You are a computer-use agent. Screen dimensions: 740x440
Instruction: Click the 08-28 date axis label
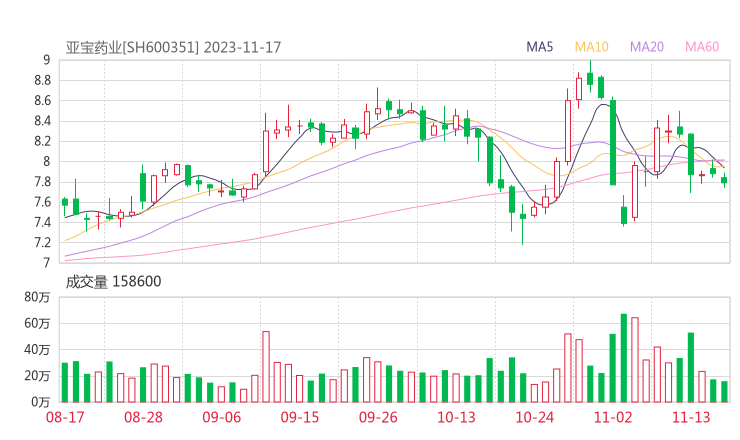click(143, 417)
